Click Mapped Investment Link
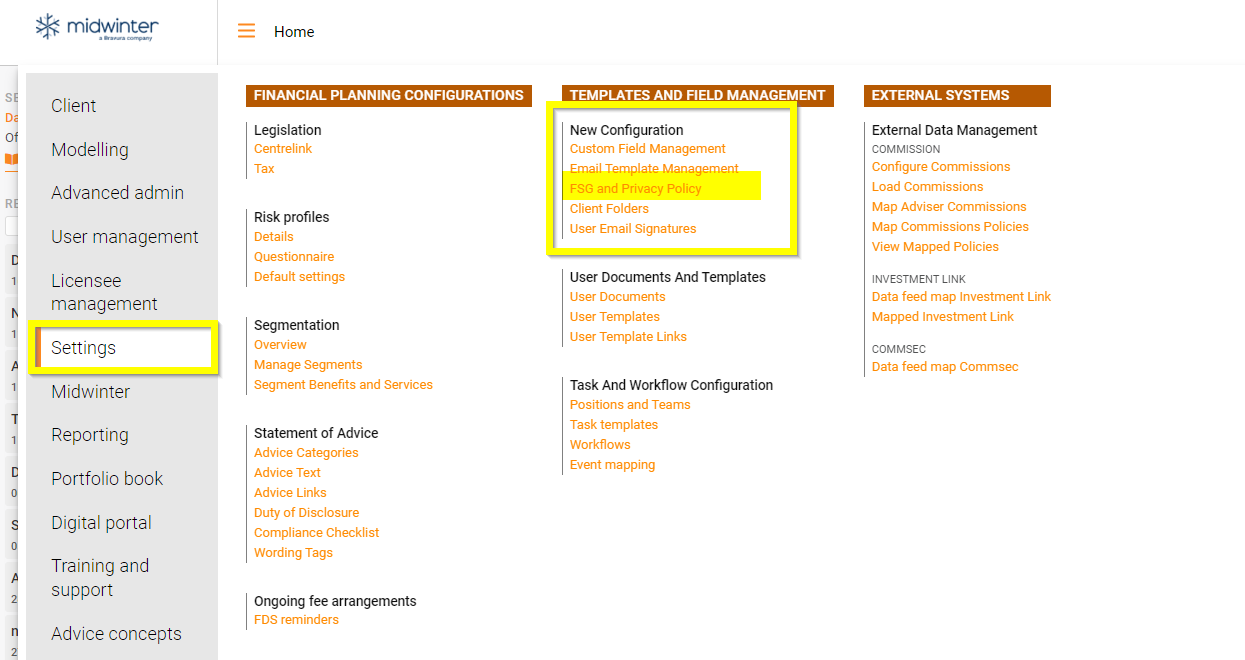This screenshot has height=660, width=1245. (943, 317)
